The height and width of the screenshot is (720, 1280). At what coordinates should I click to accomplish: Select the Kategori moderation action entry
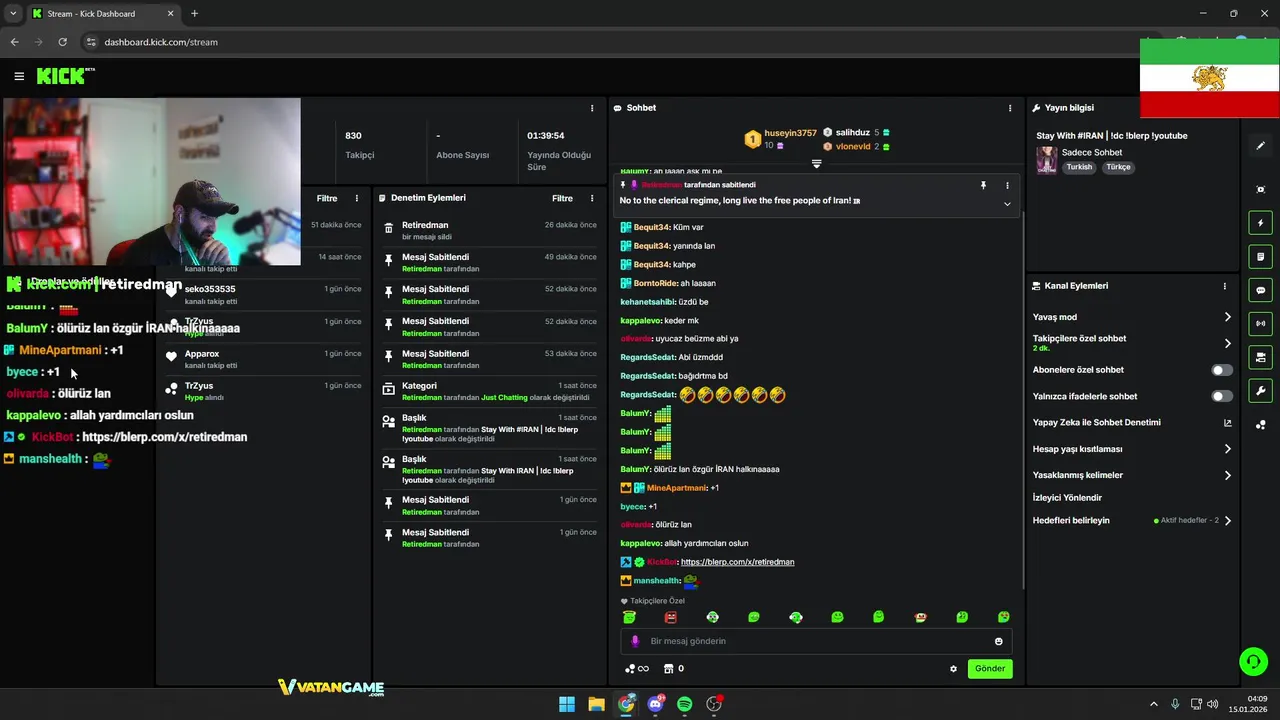point(490,391)
